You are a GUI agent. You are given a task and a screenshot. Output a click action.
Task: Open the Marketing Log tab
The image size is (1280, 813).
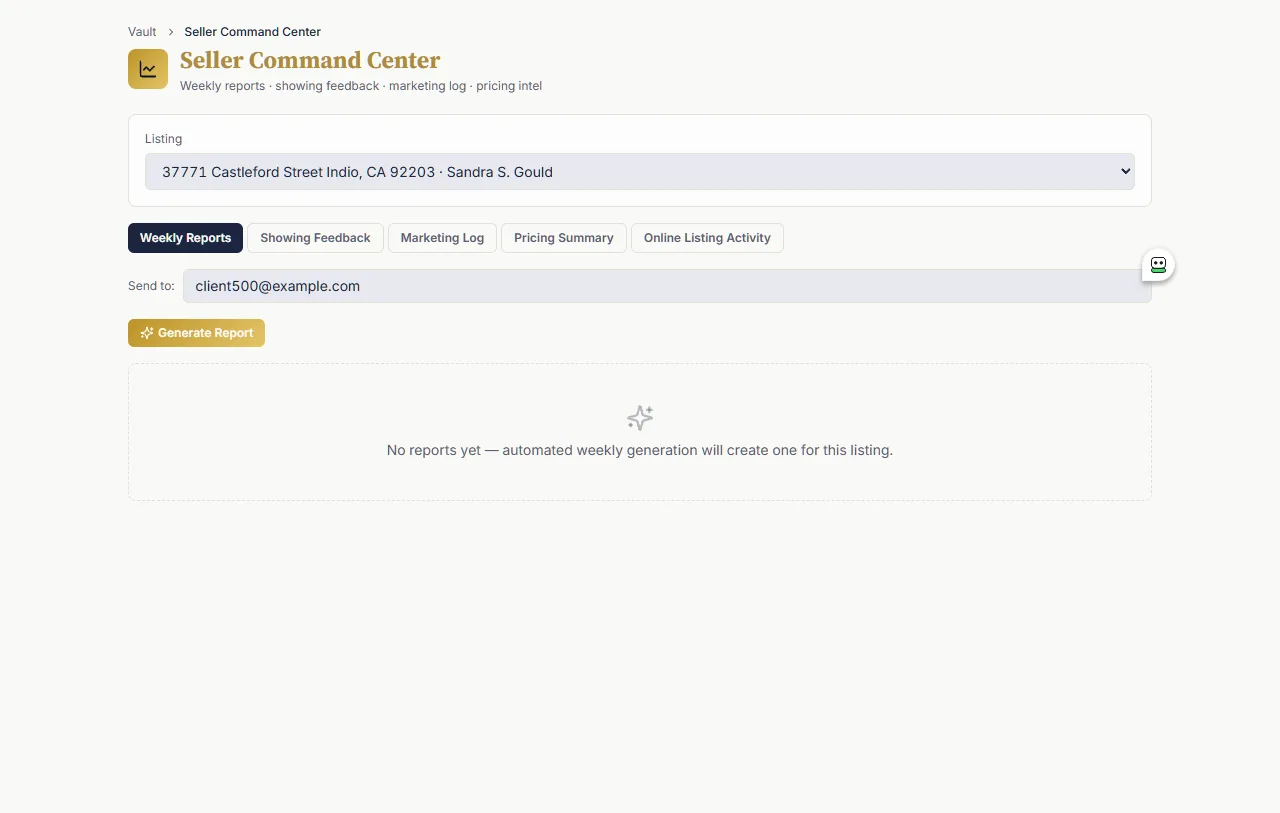click(x=442, y=238)
